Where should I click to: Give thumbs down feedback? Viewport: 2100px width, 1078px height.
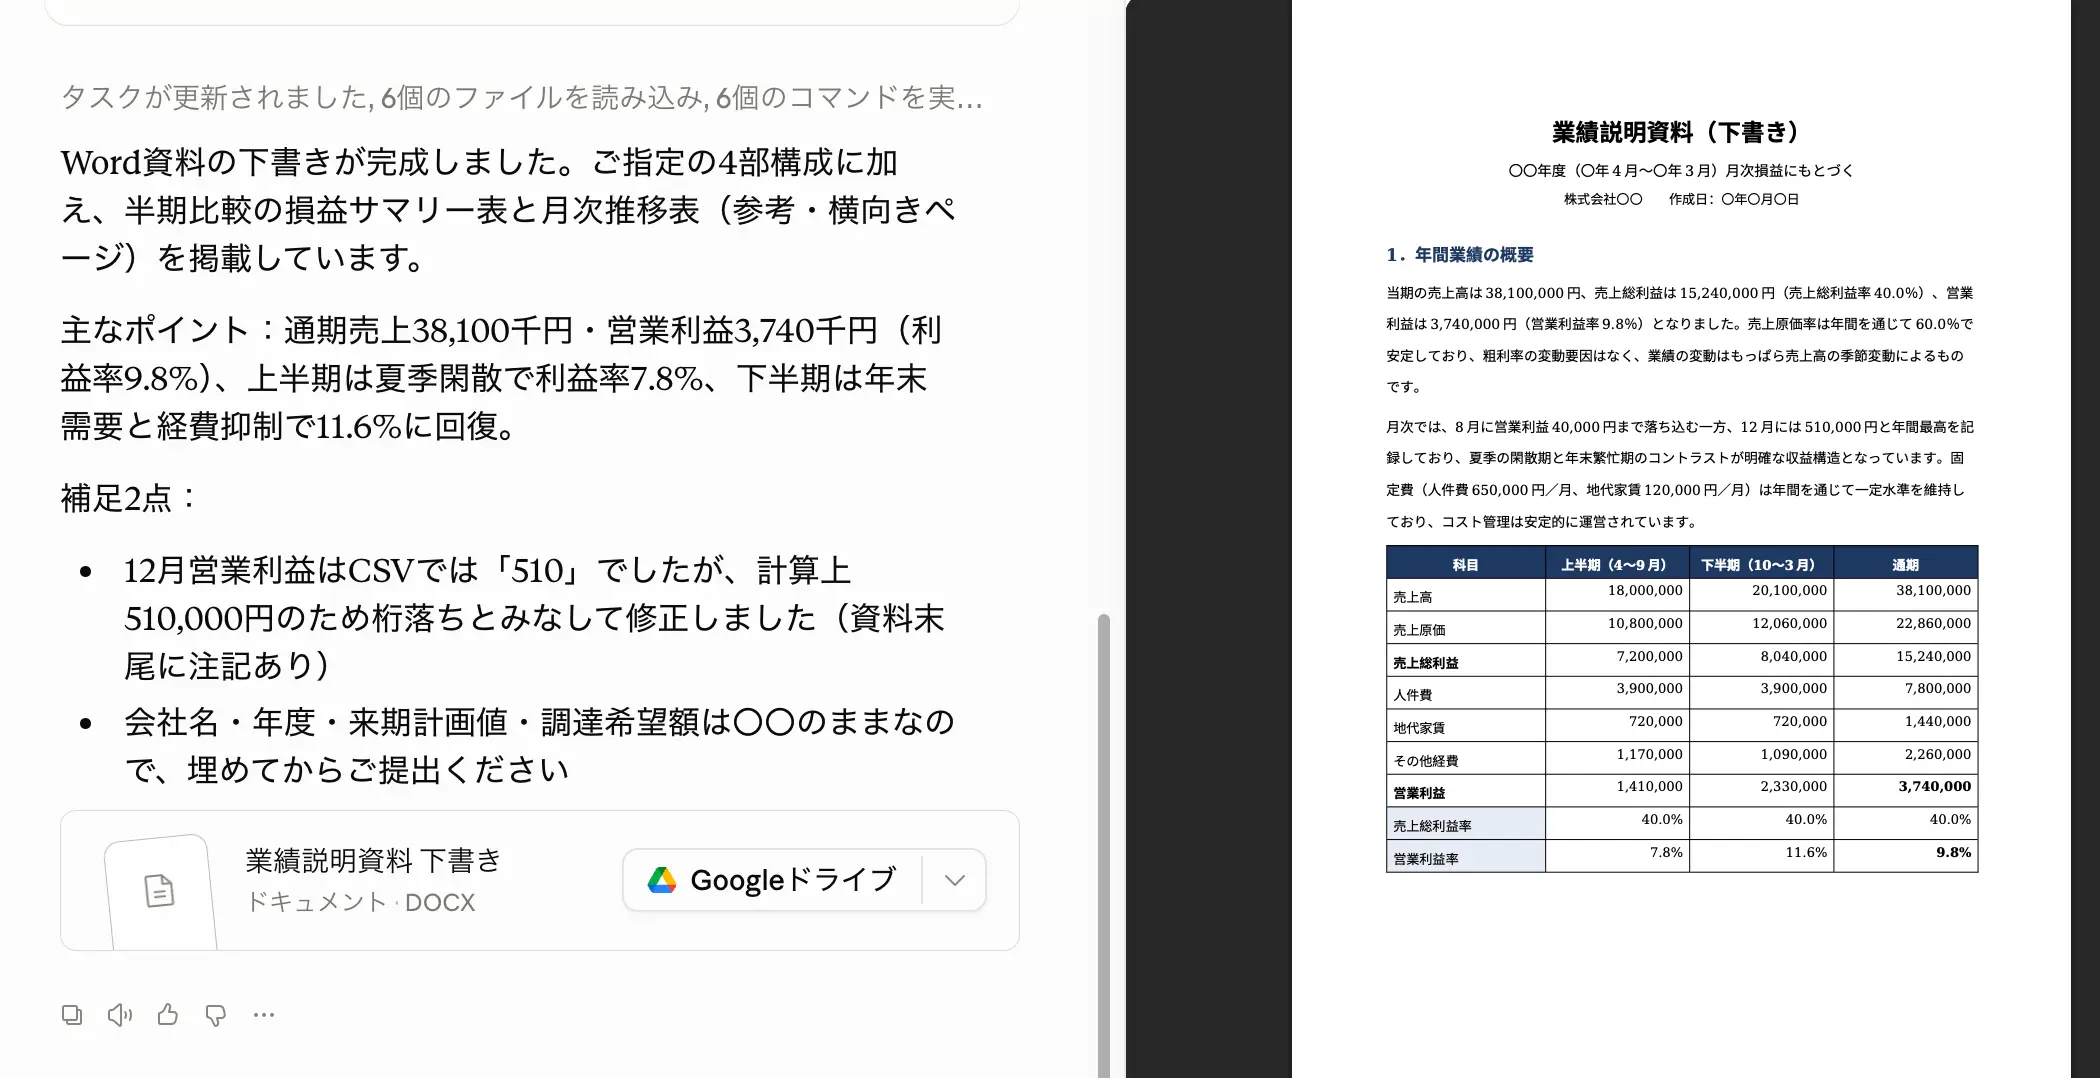[216, 1015]
